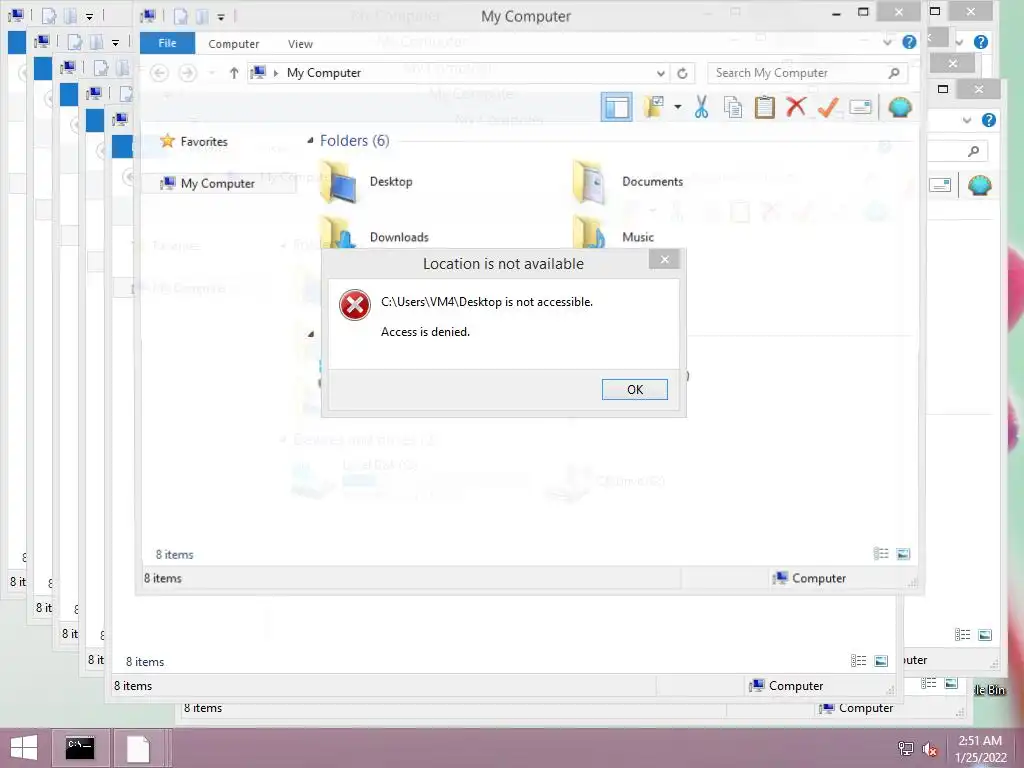Click the Cut scissors icon

[701, 106]
